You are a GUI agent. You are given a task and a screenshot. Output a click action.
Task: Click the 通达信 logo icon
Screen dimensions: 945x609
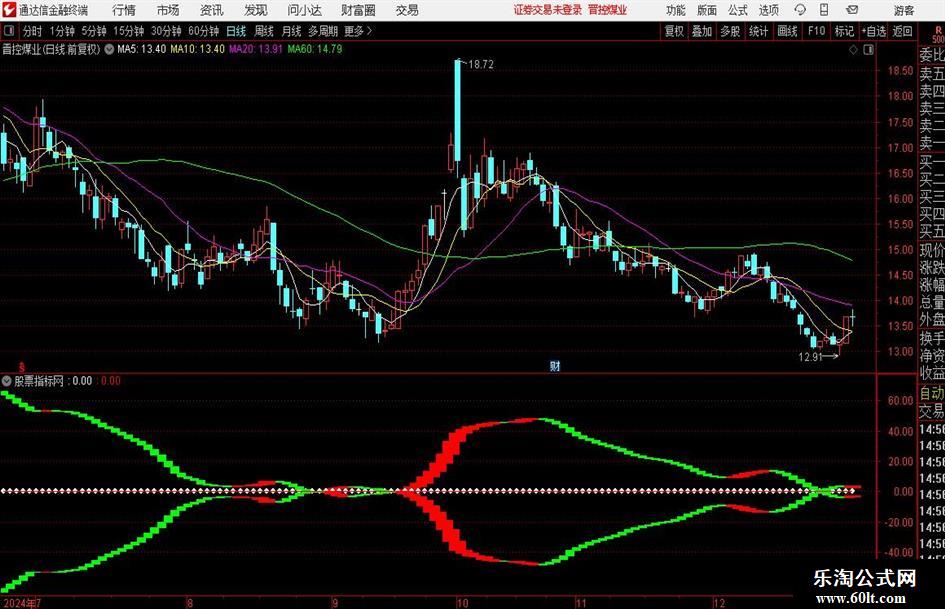click(8, 10)
